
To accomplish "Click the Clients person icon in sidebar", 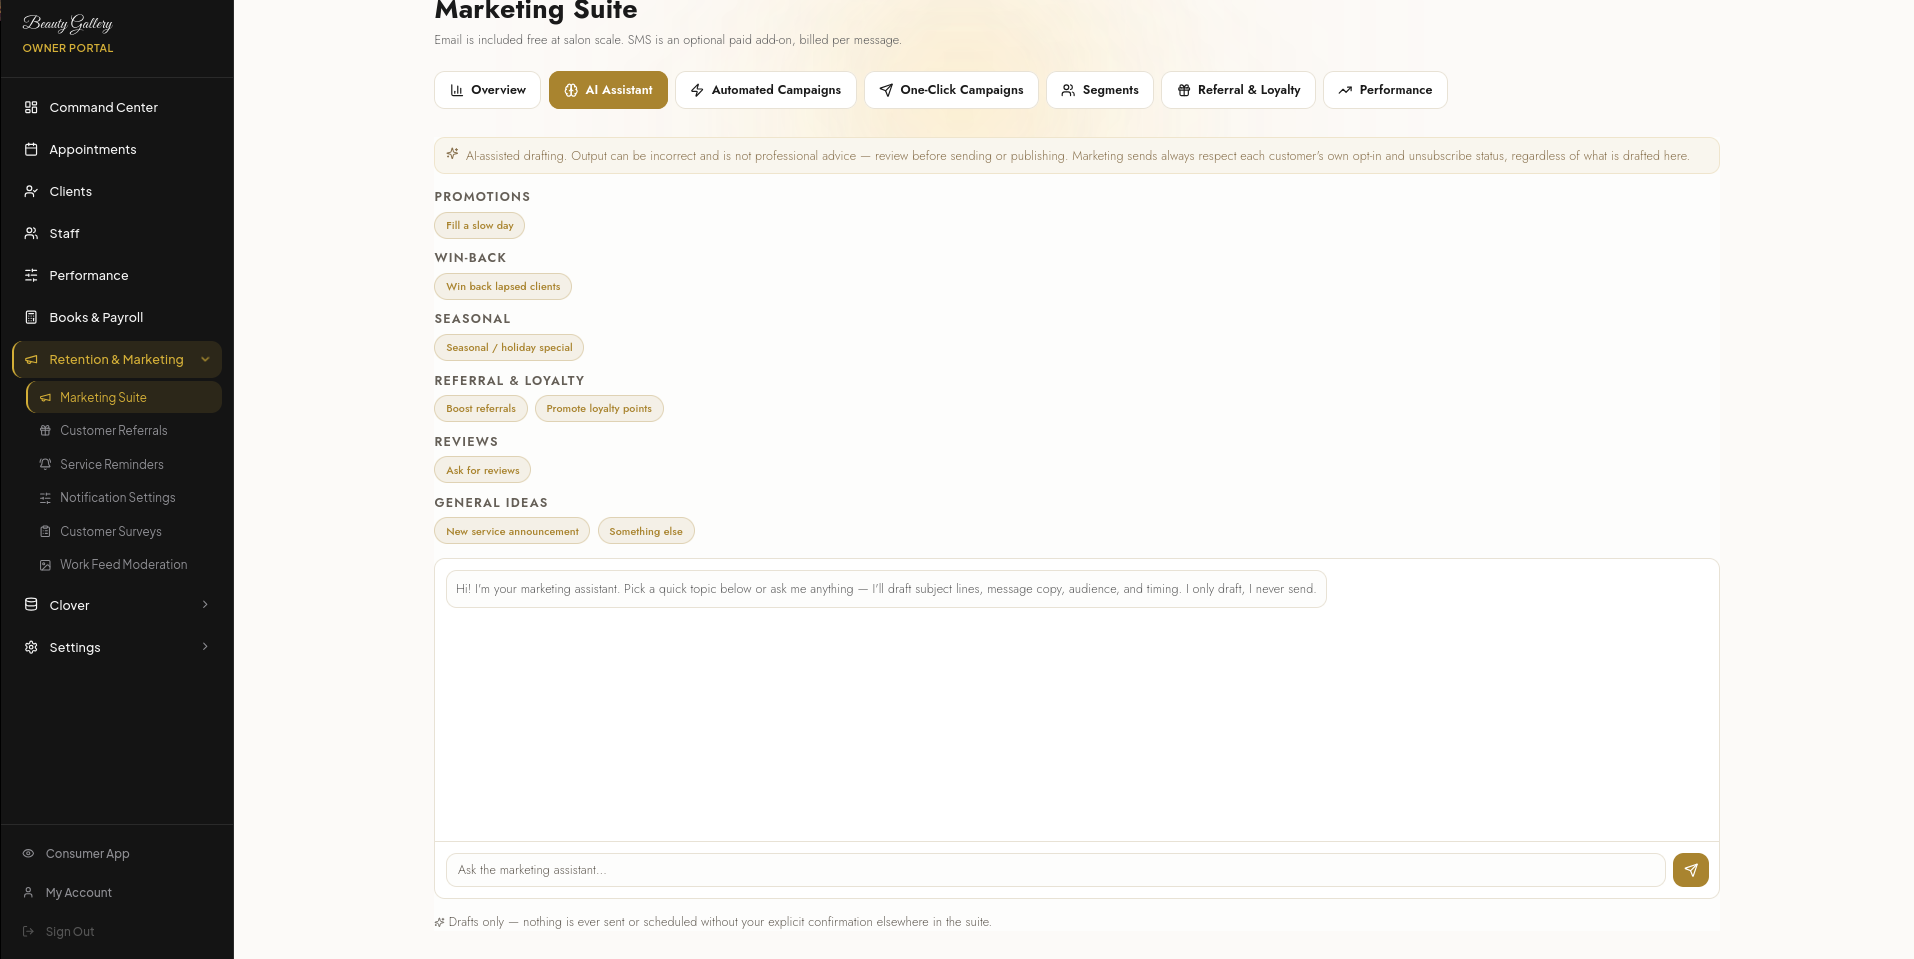I will point(31,191).
